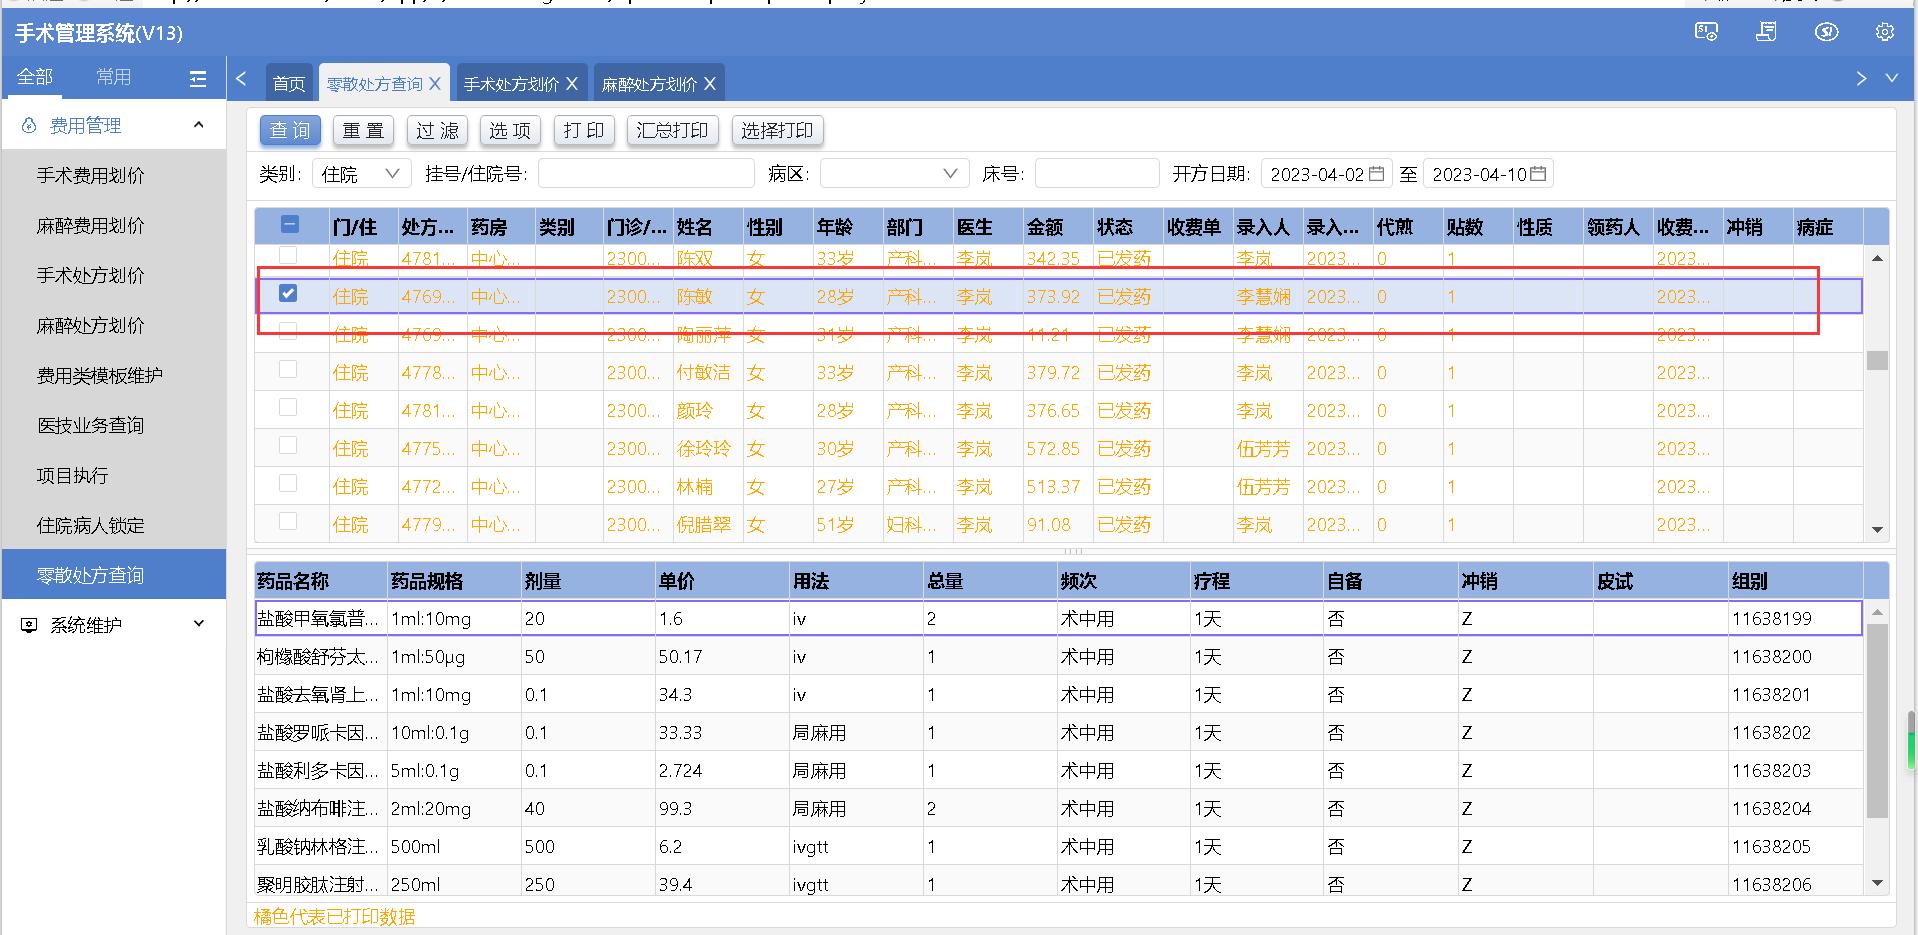Open 费用类模板维护 in the sidebar
This screenshot has width=1918, height=935.
(x=114, y=375)
